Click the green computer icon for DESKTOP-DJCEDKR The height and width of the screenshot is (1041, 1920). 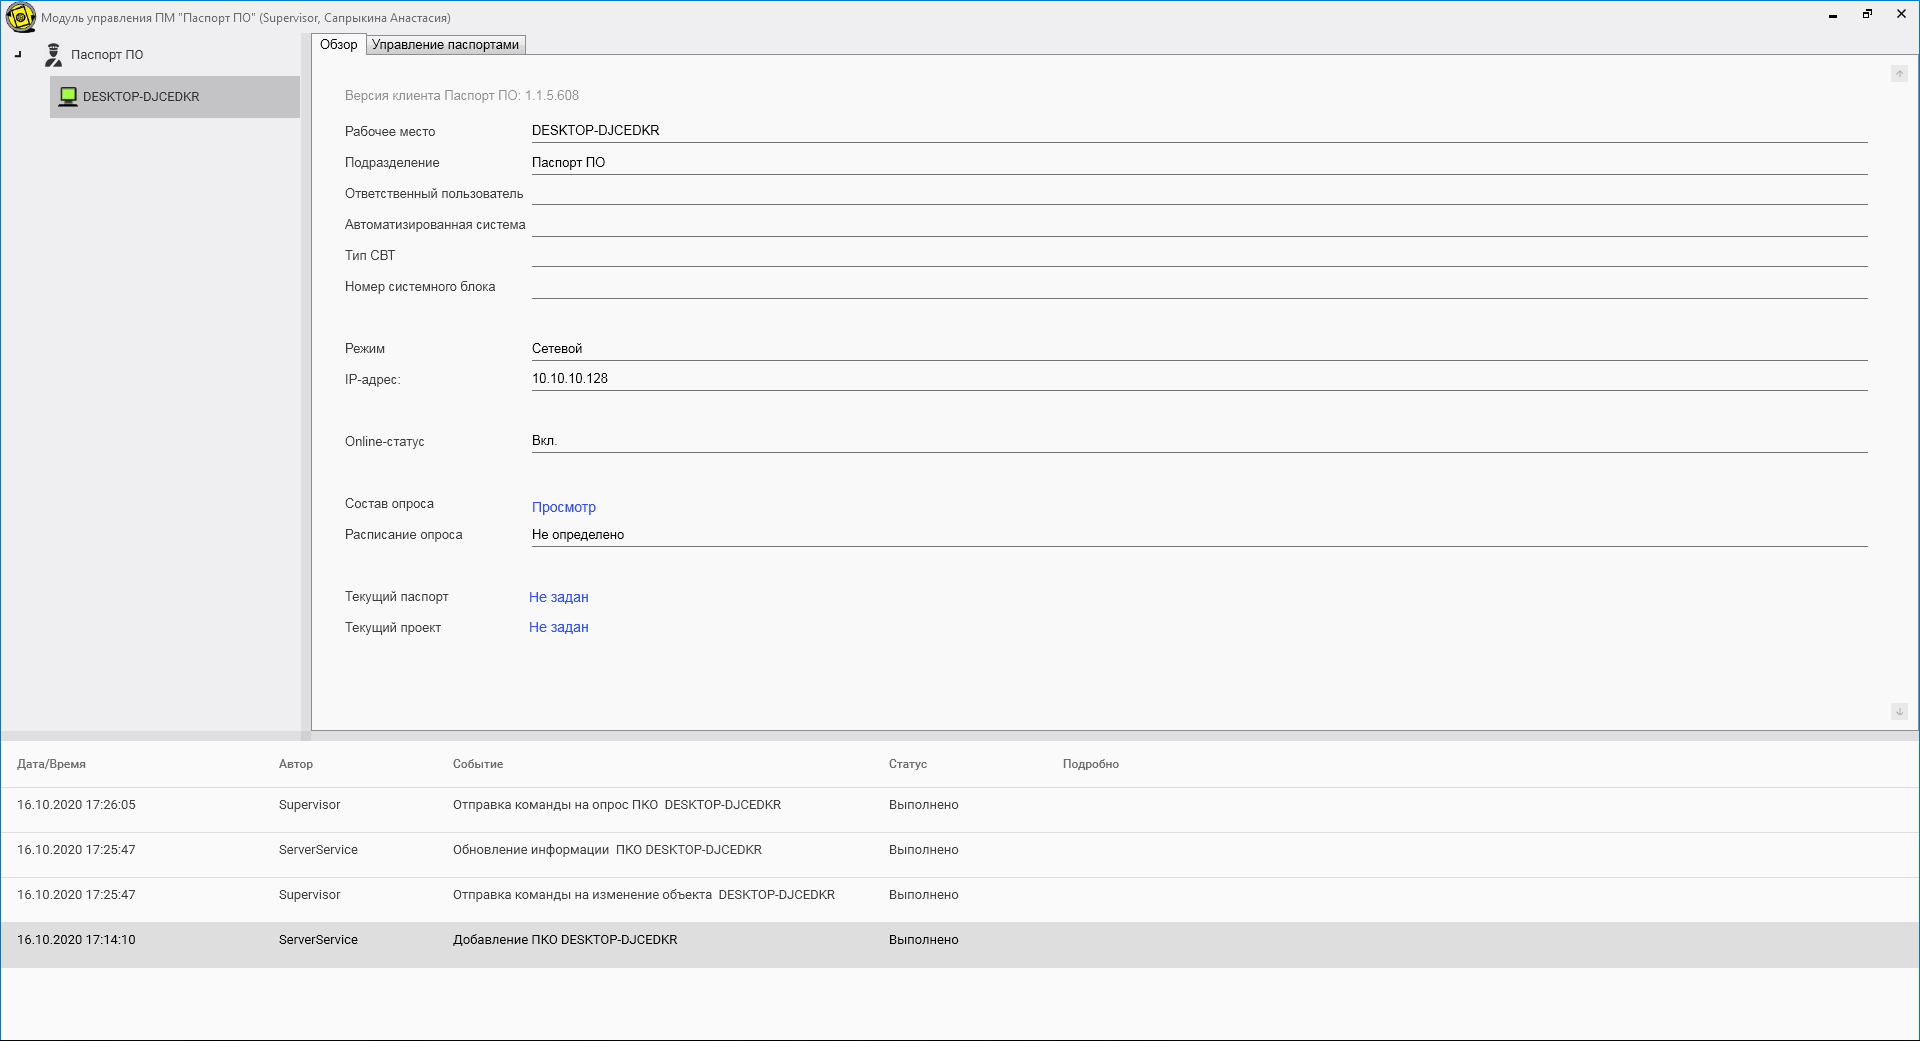click(68, 97)
